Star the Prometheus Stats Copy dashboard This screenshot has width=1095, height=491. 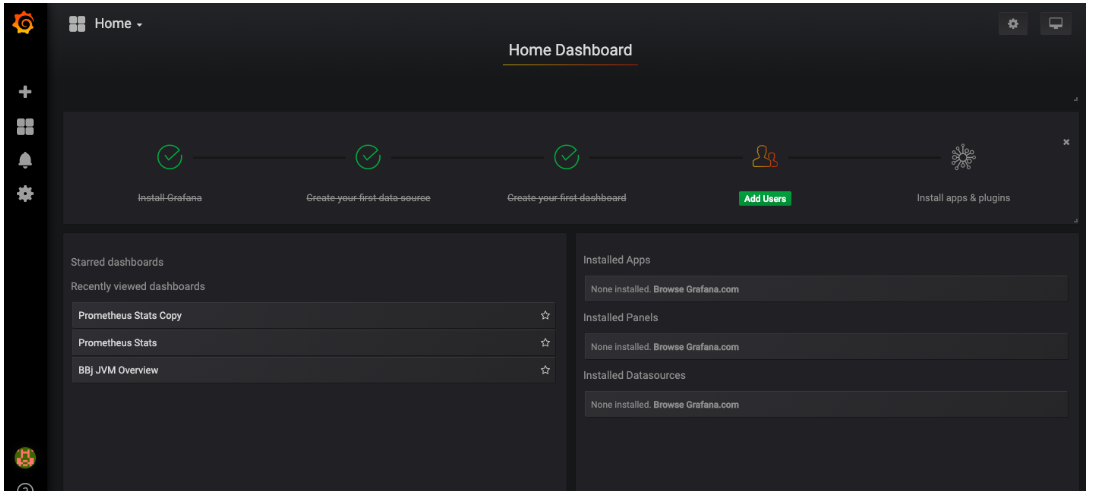[x=545, y=316]
